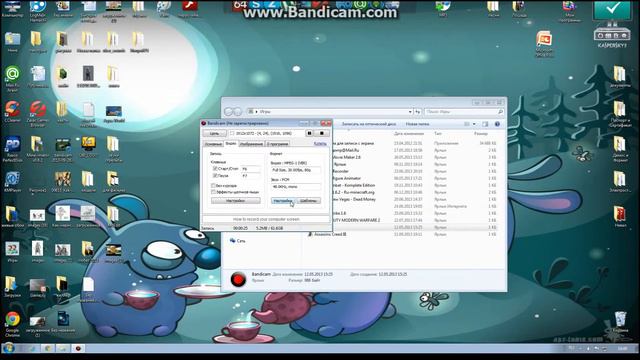Click Записать на оптический диск in Explorer
The width and height of the screenshot is (640, 360).
(x=368, y=124)
